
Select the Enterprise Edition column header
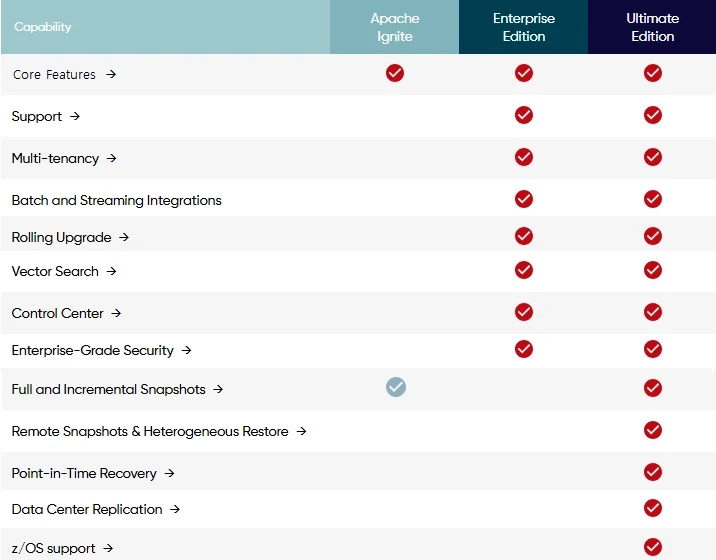coord(524,27)
